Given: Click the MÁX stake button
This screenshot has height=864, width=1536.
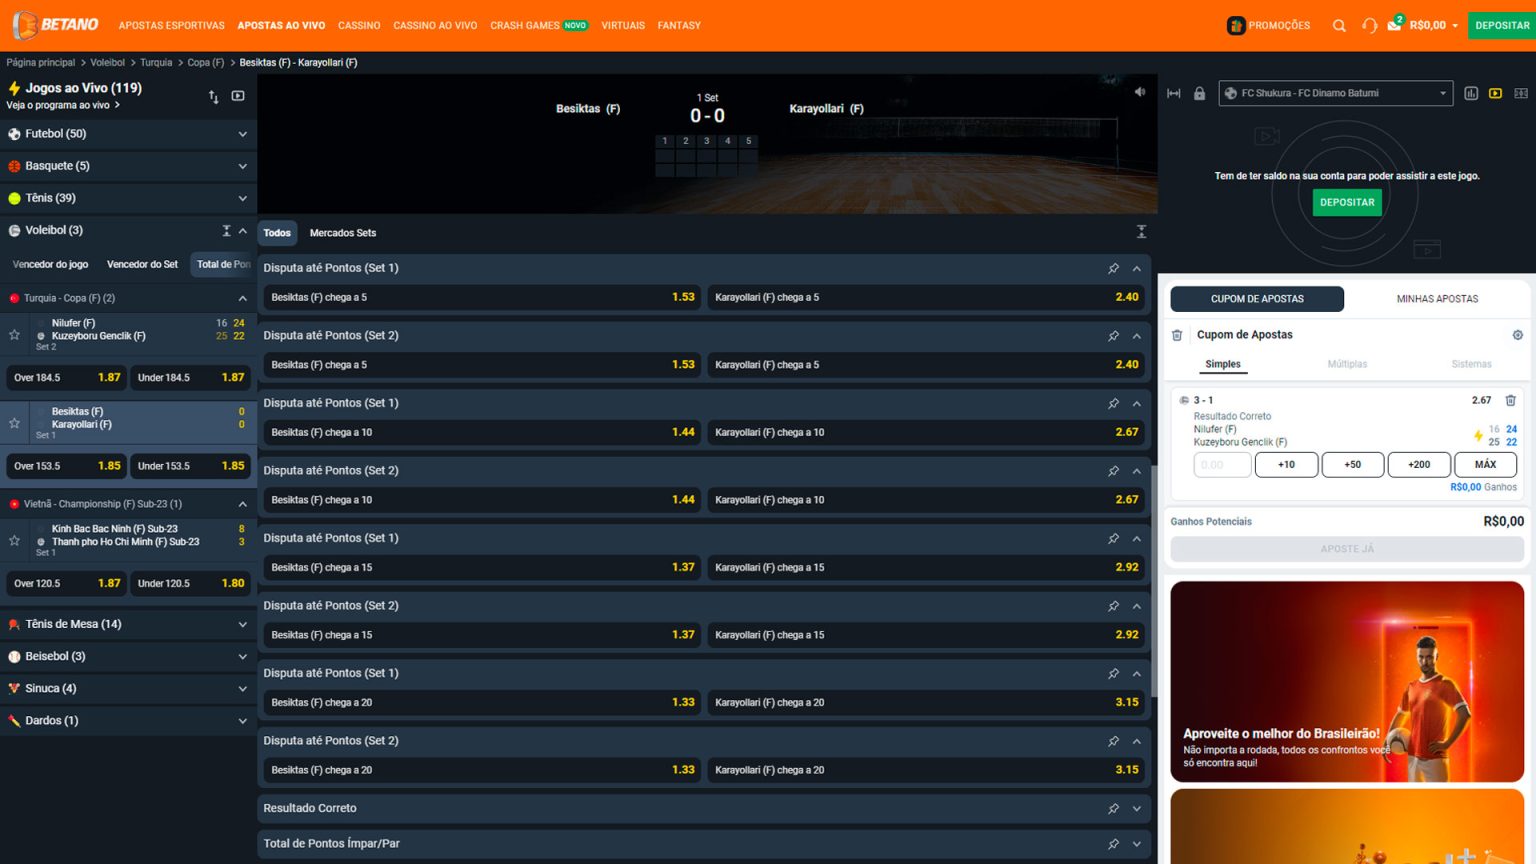Looking at the screenshot, I should coord(1485,464).
